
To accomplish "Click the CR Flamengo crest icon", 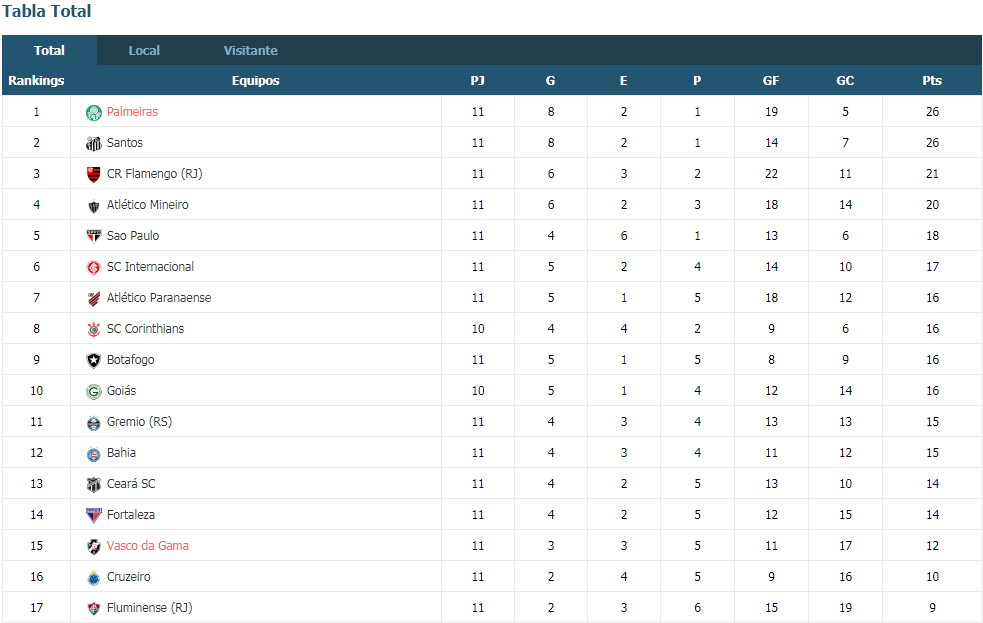I will 93,174.
